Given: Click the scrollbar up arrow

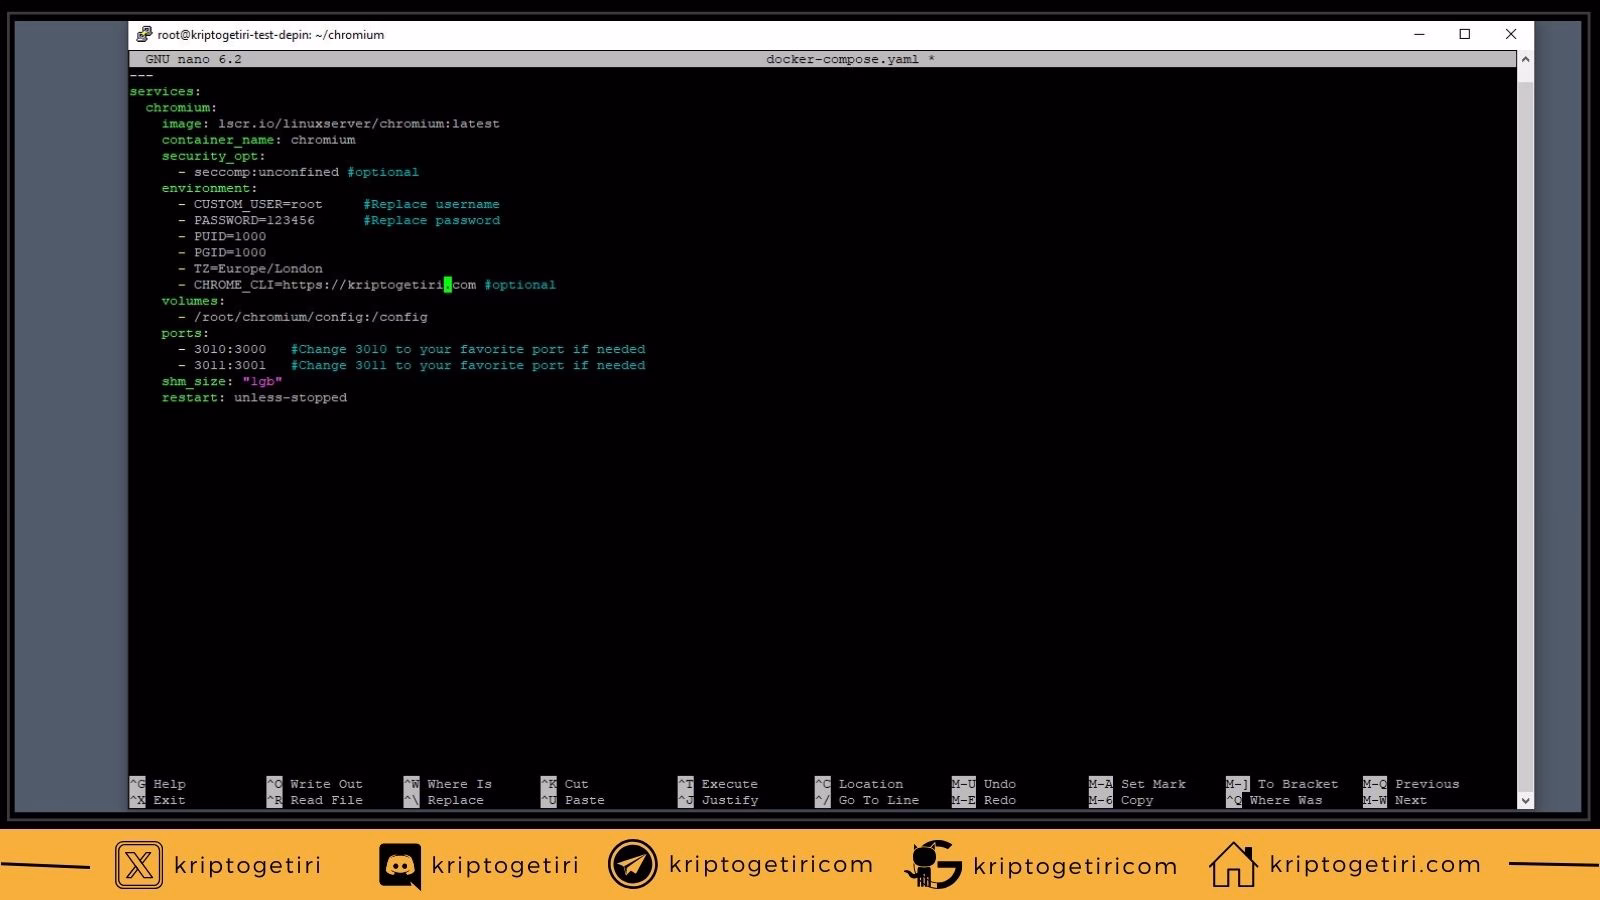Looking at the screenshot, I should [1524, 59].
